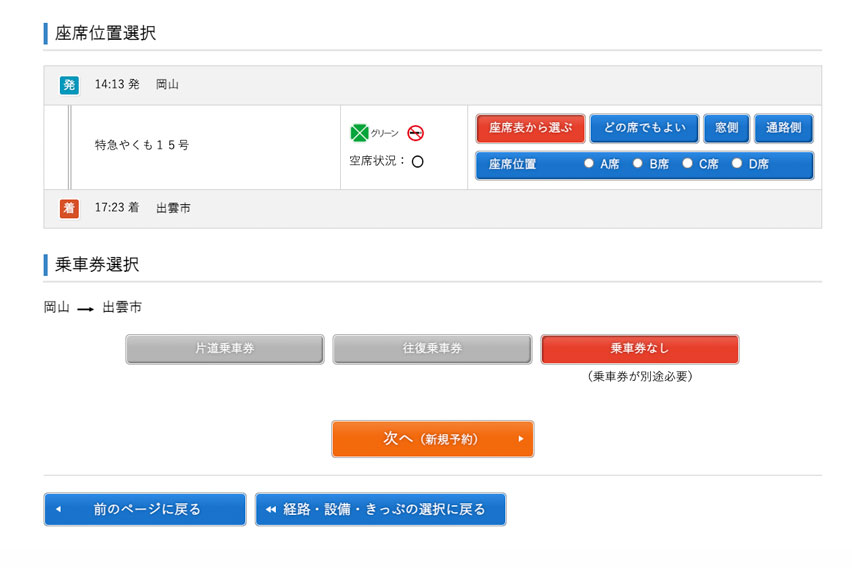Click the left arrow on 前のページに戻る
The width and height of the screenshot is (852, 568).
[58, 509]
